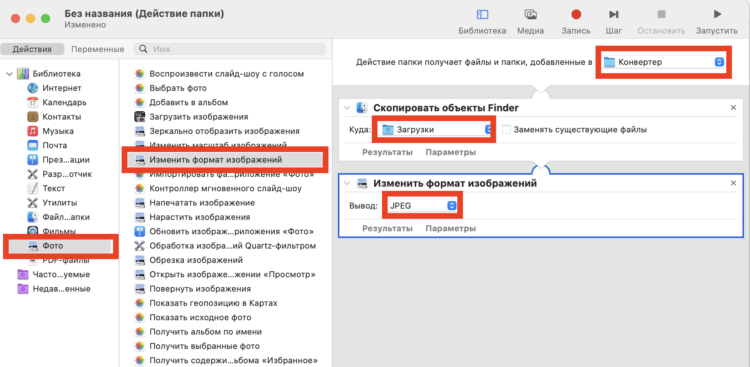The image size is (750, 367).
Task: Select action Изменить формат изображений in list
Action: [x=225, y=160]
